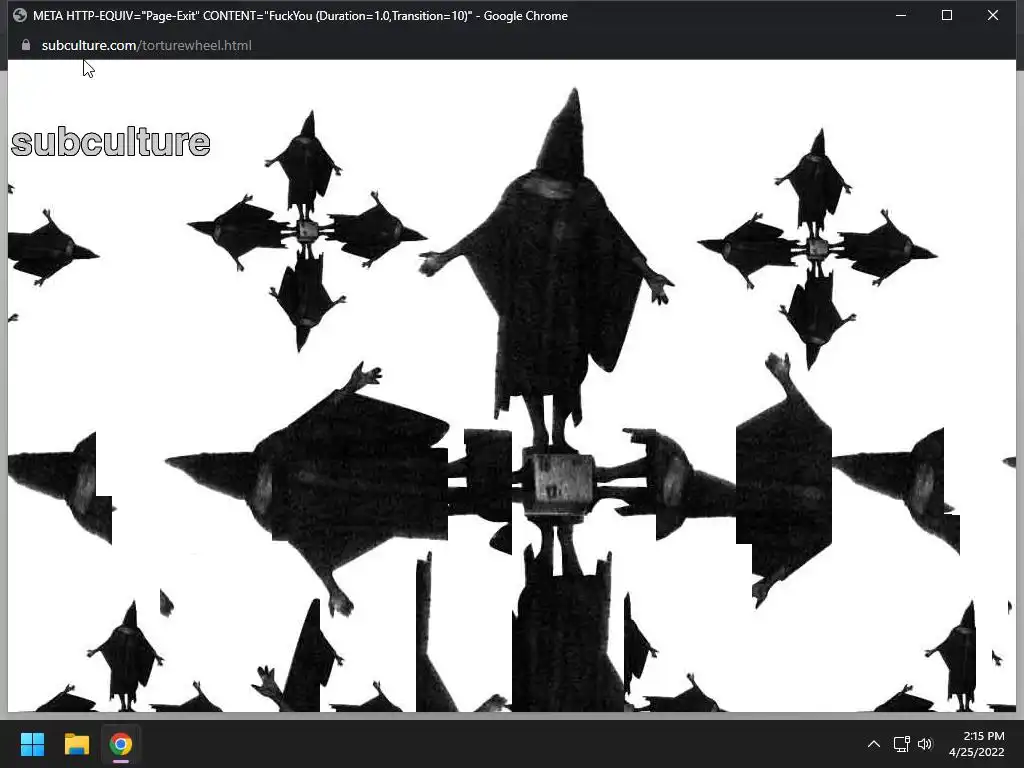Select the subculture.com address bar URL
Viewport: 1024px width, 768px height.
click(146, 45)
